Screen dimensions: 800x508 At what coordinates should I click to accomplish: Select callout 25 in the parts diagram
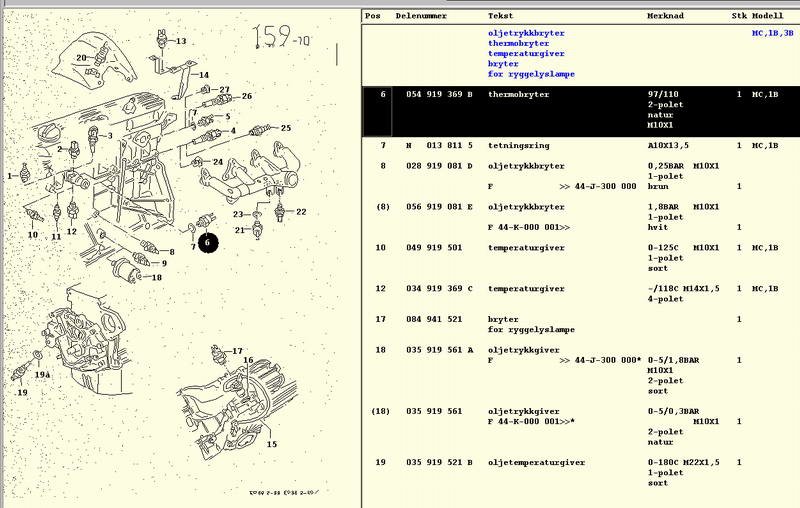285,128
